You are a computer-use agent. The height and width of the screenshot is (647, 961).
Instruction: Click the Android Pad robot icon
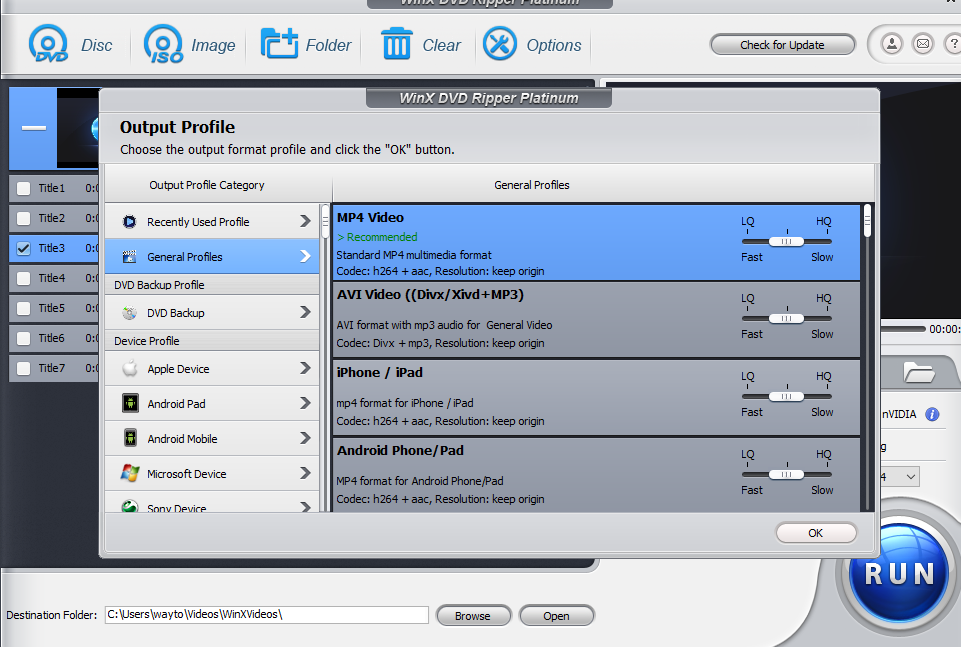click(130, 403)
